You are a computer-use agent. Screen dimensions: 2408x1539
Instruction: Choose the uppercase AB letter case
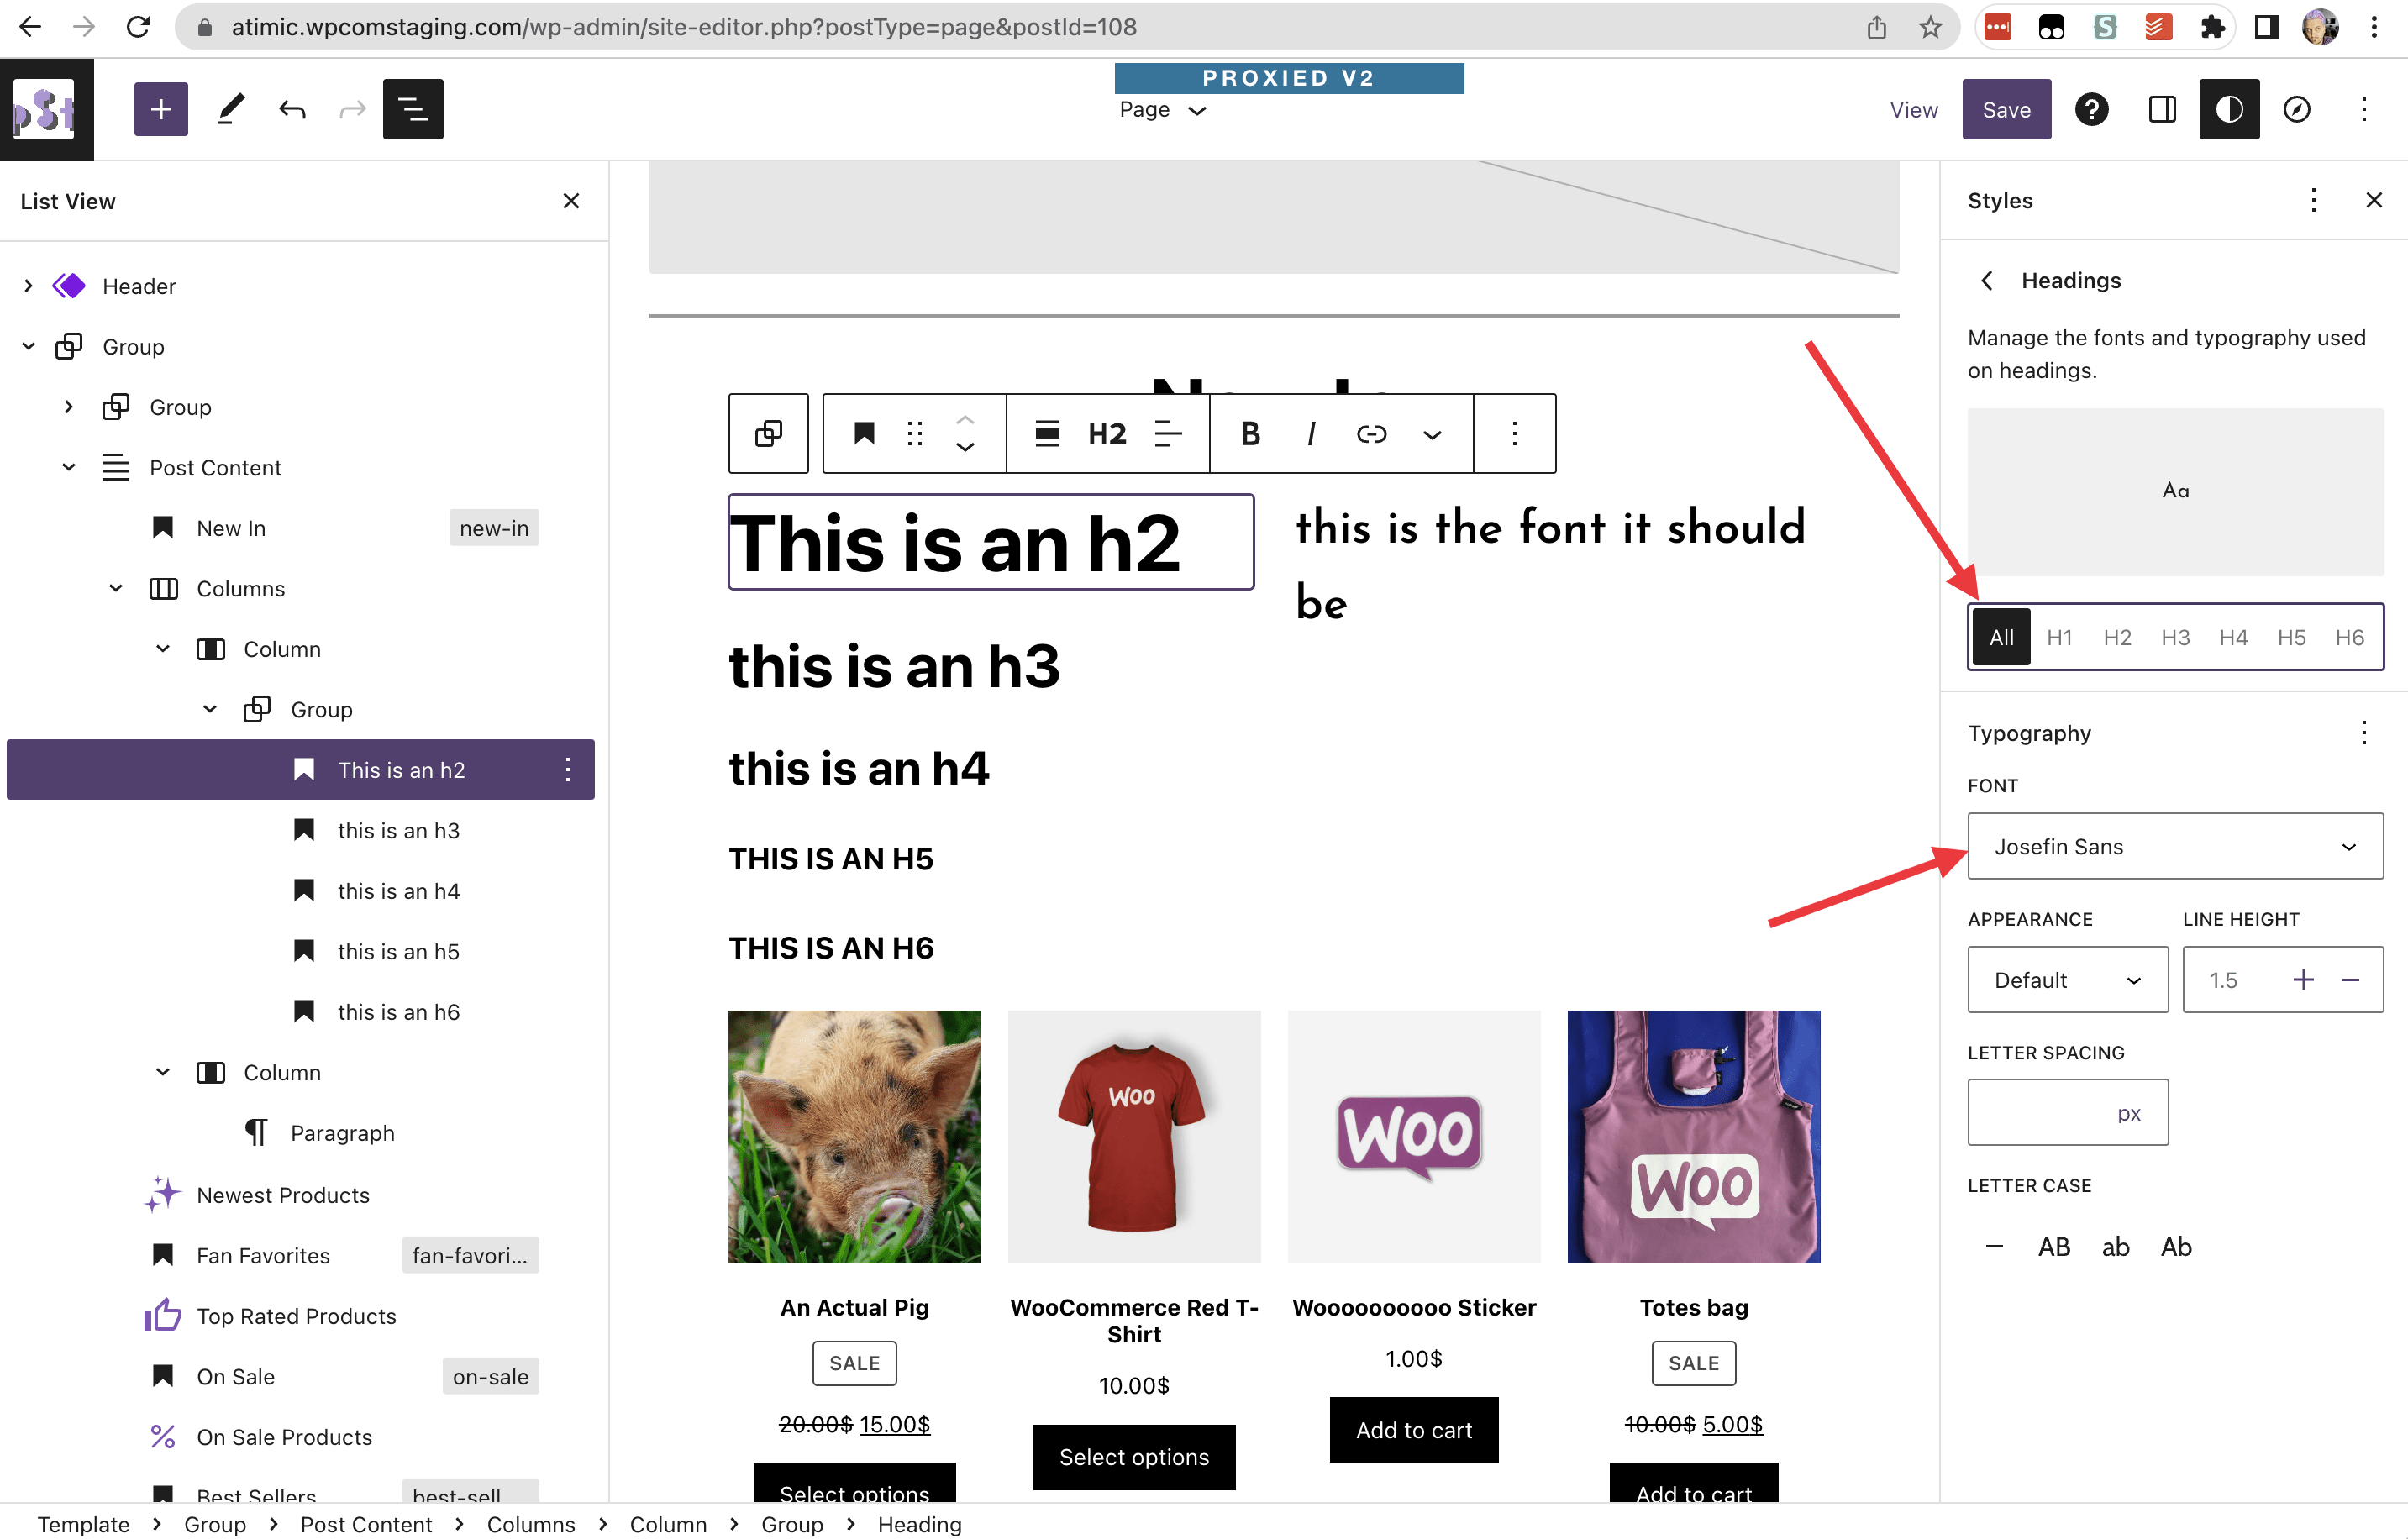pos(2054,1246)
